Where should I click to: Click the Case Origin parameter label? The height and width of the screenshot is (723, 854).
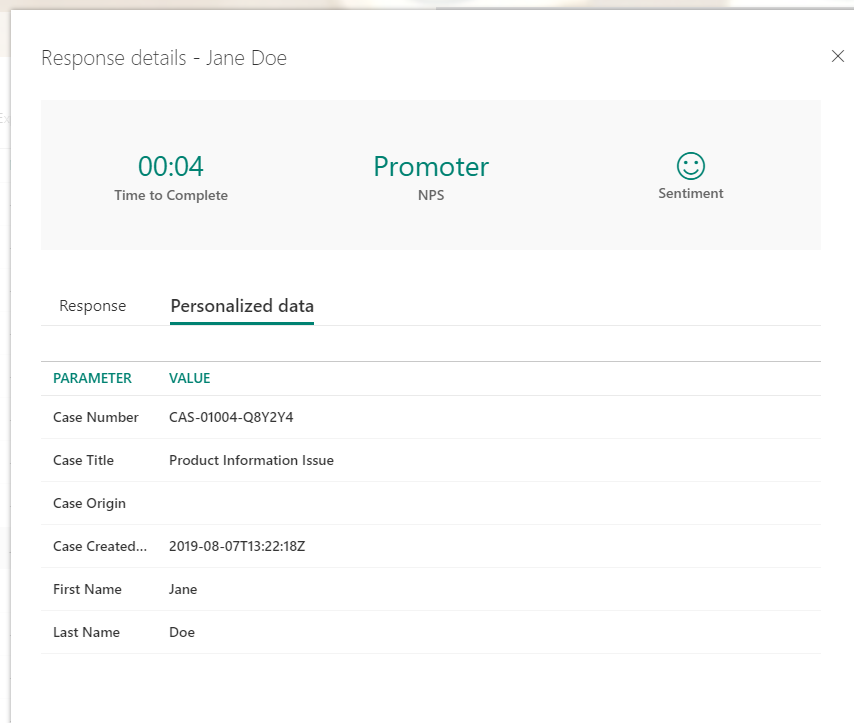89,503
